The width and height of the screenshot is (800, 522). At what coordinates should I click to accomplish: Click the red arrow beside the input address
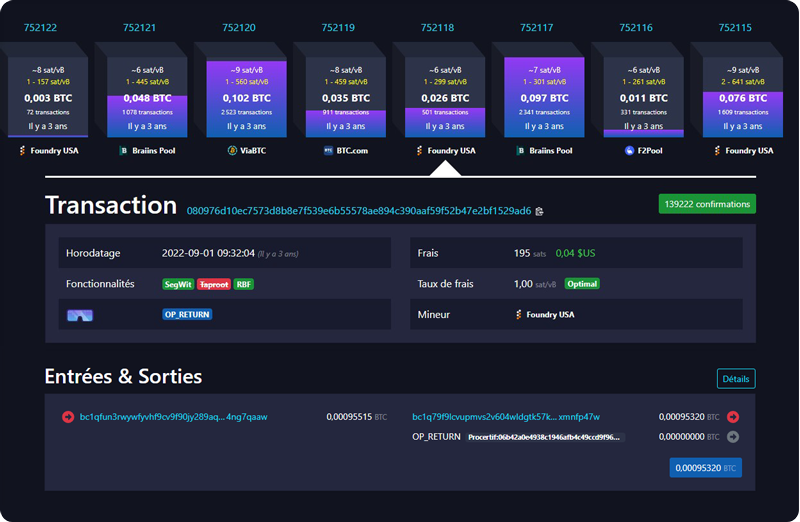tap(68, 417)
